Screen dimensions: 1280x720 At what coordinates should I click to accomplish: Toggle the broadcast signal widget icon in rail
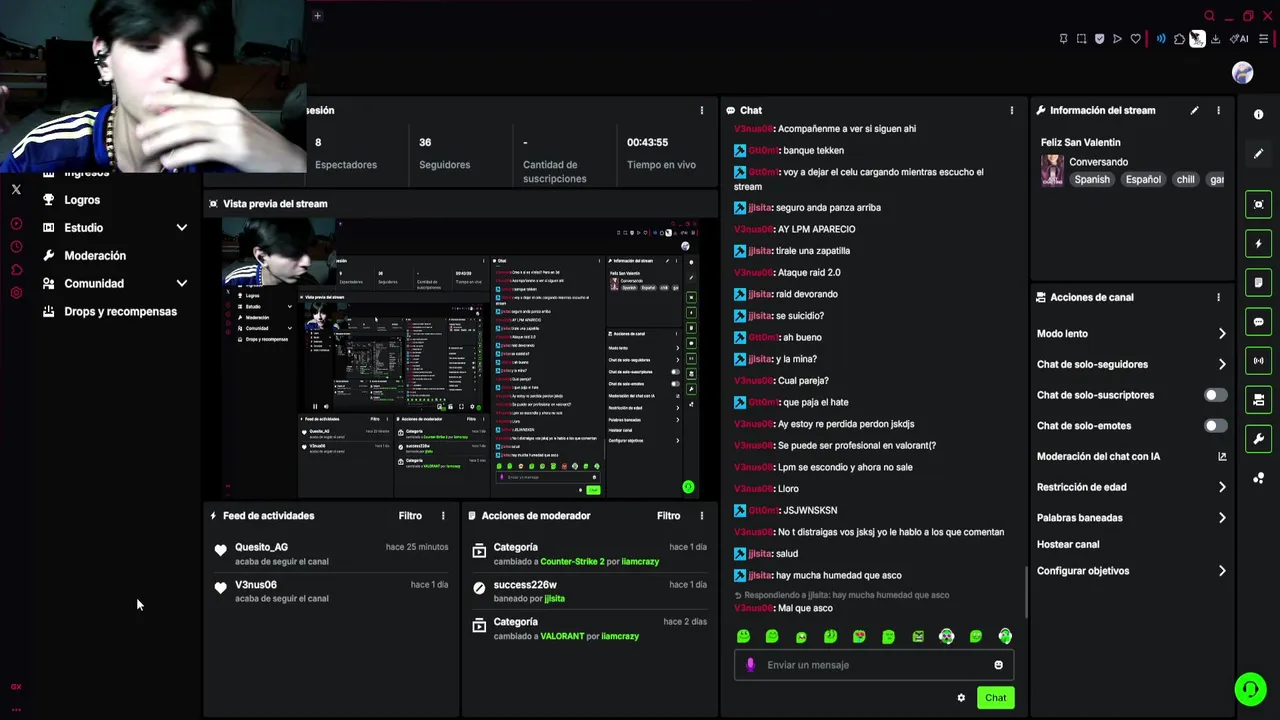pos(1258,360)
